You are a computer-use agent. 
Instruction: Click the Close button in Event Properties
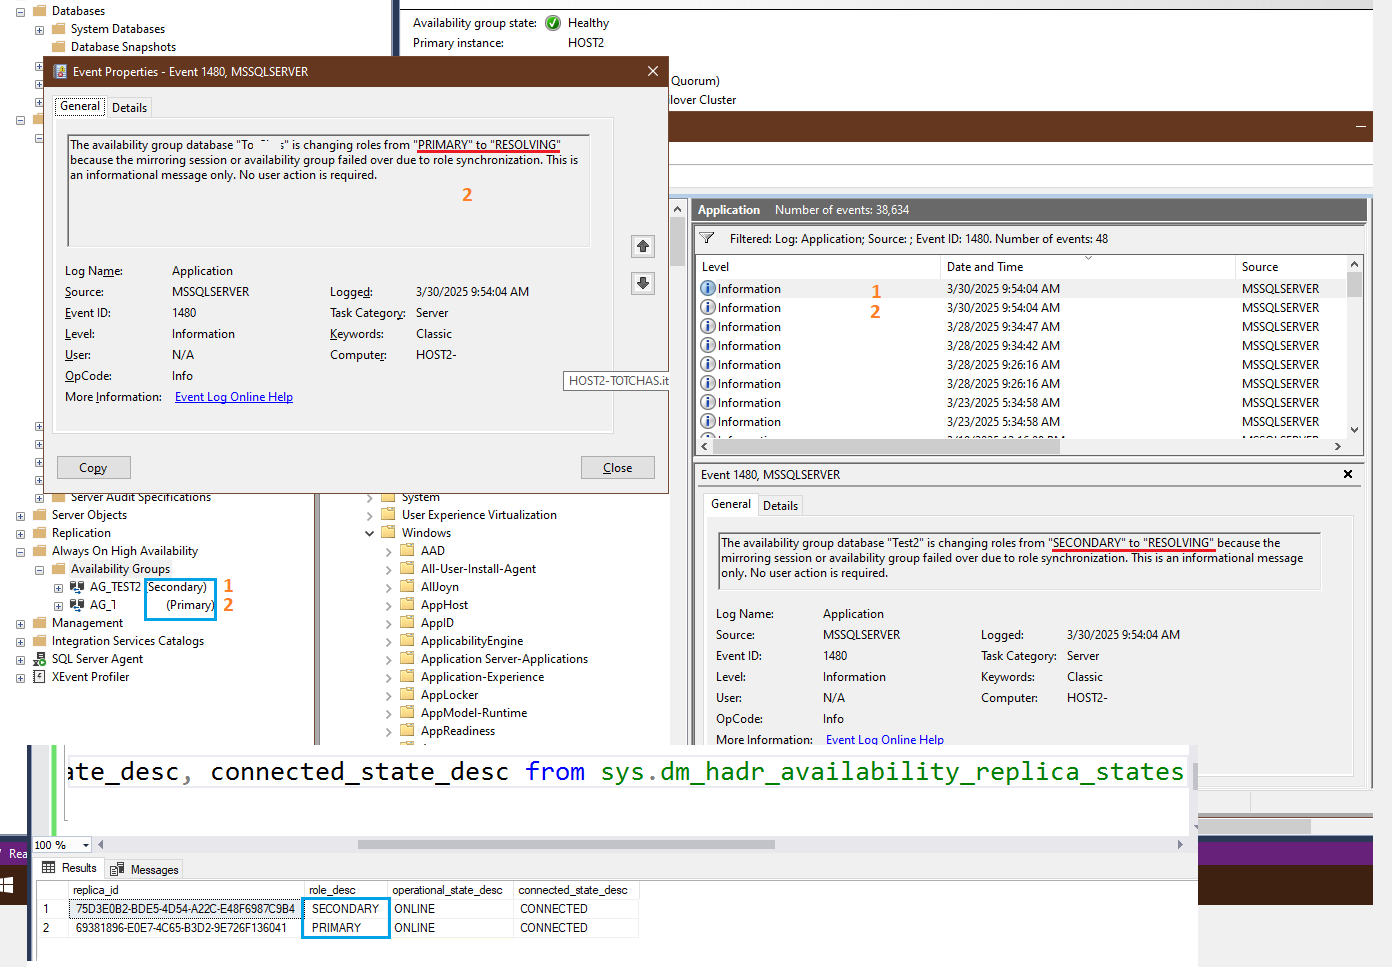[617, 468]
